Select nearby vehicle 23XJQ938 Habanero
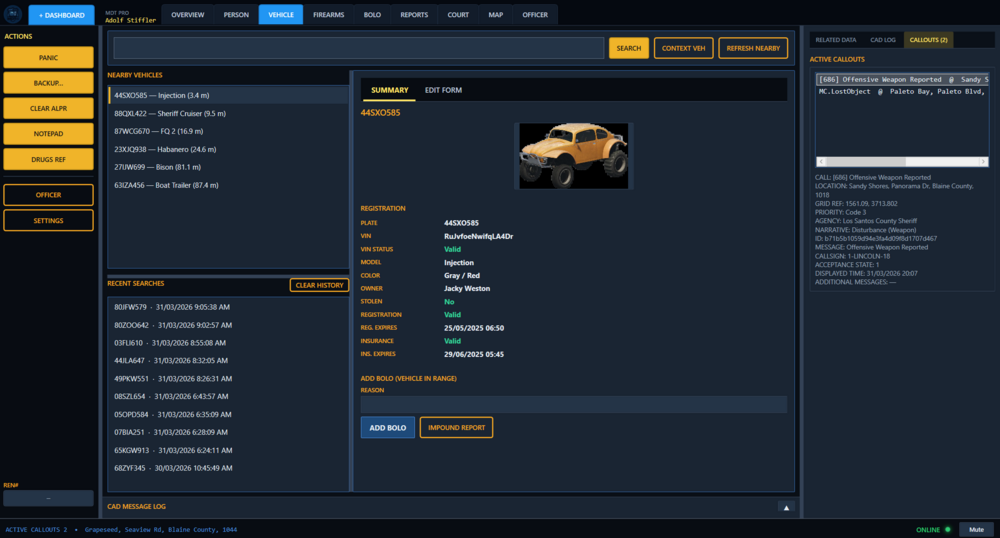The image size is (1000, 538). (x=228, y=149)
